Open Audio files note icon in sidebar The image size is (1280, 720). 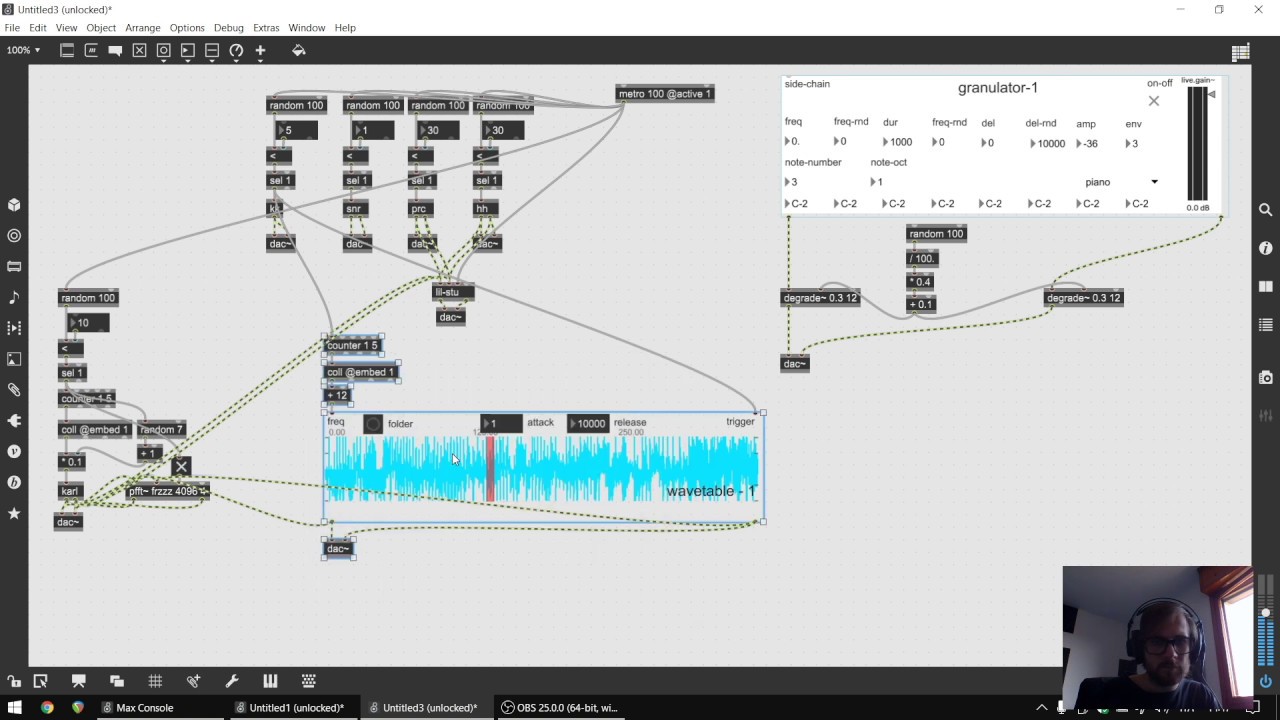click(x=14, y=298)
